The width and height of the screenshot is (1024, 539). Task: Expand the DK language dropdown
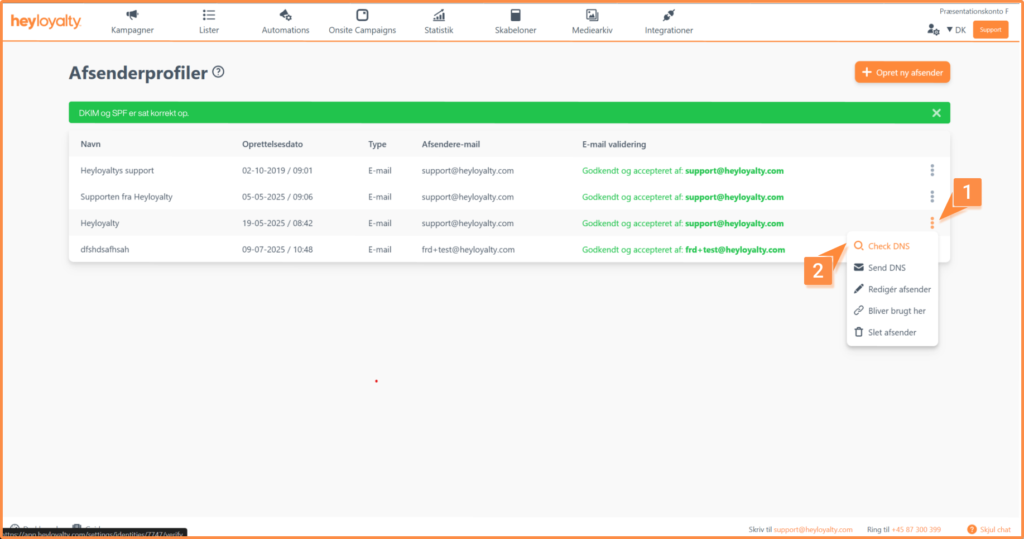coord(955,30)
